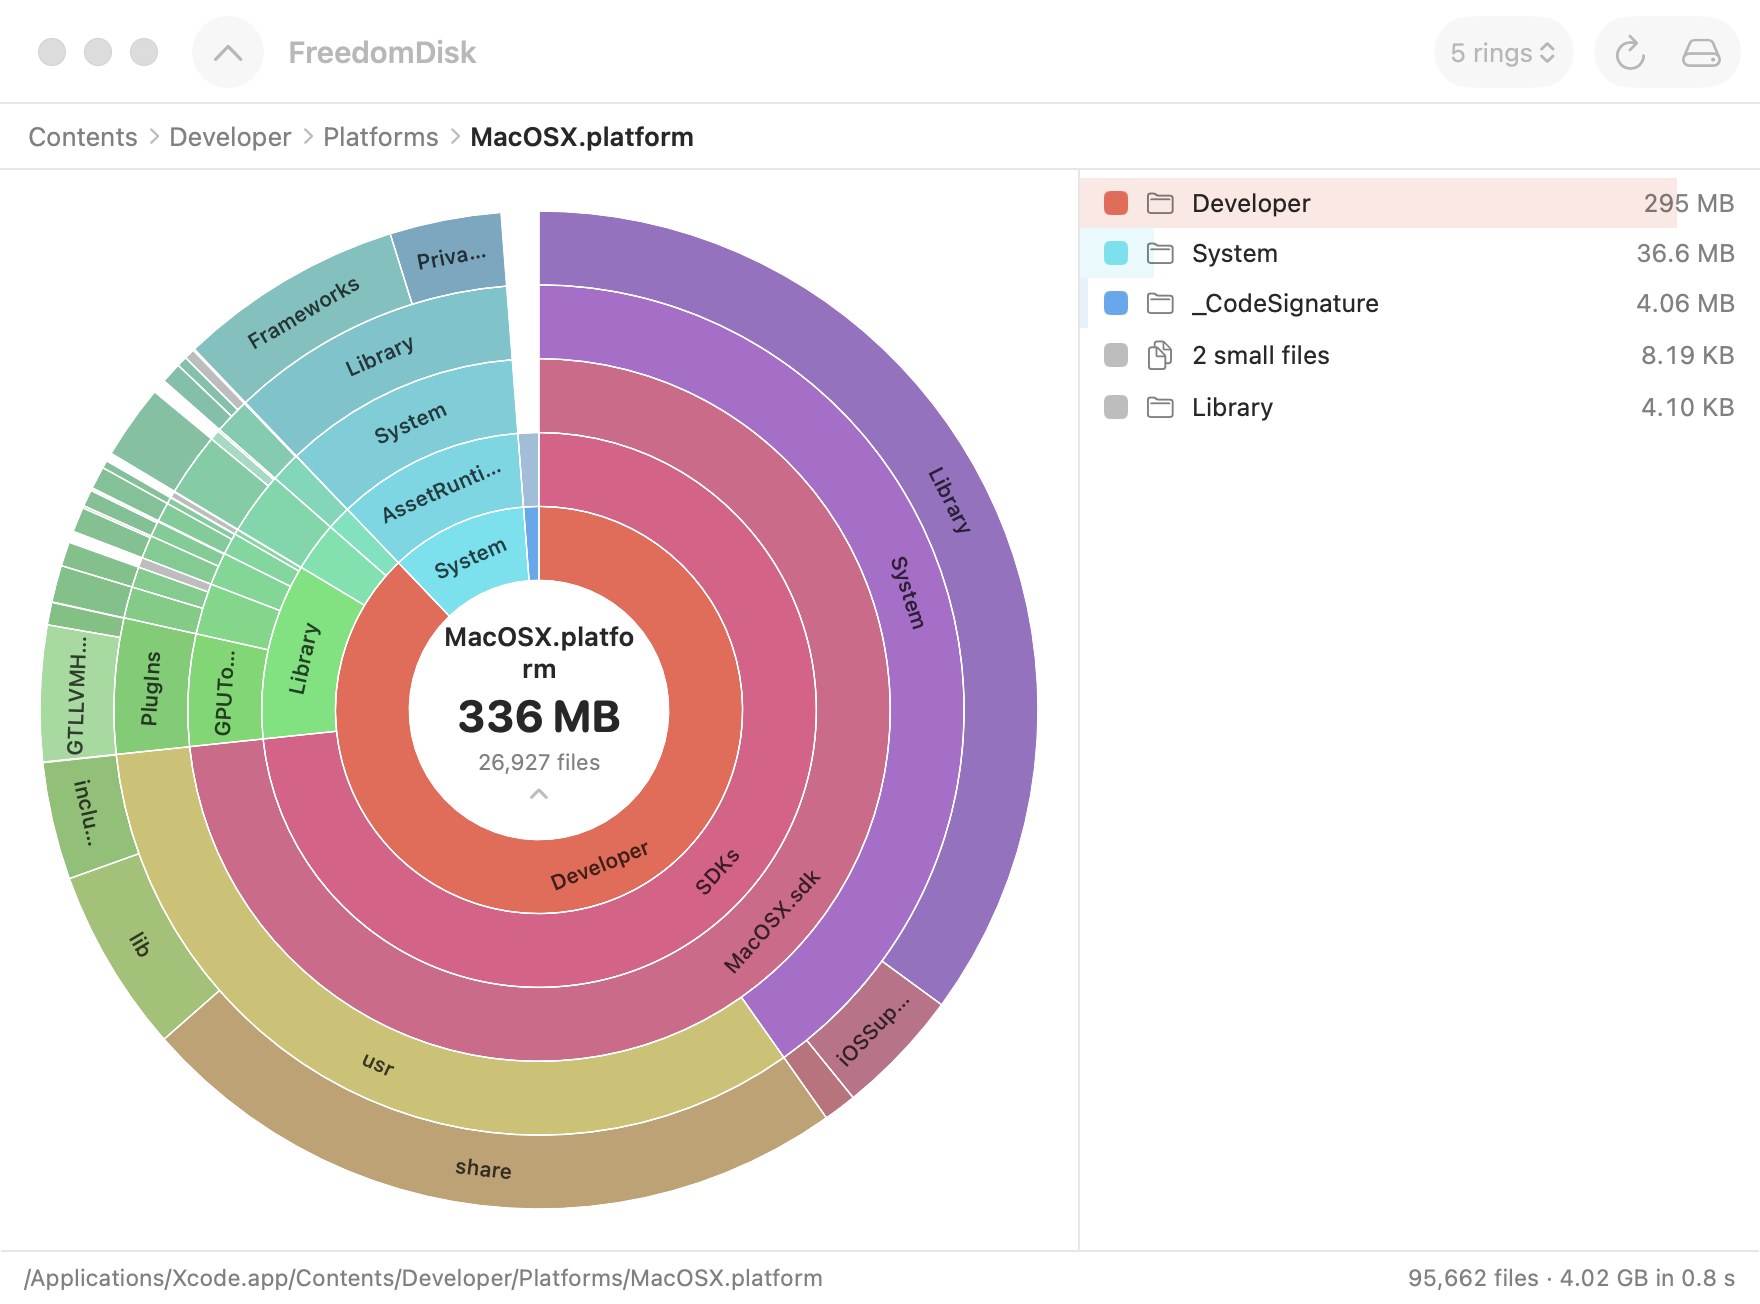
Task: Go to Platforms in the breadcrumb
Action: 381,137
